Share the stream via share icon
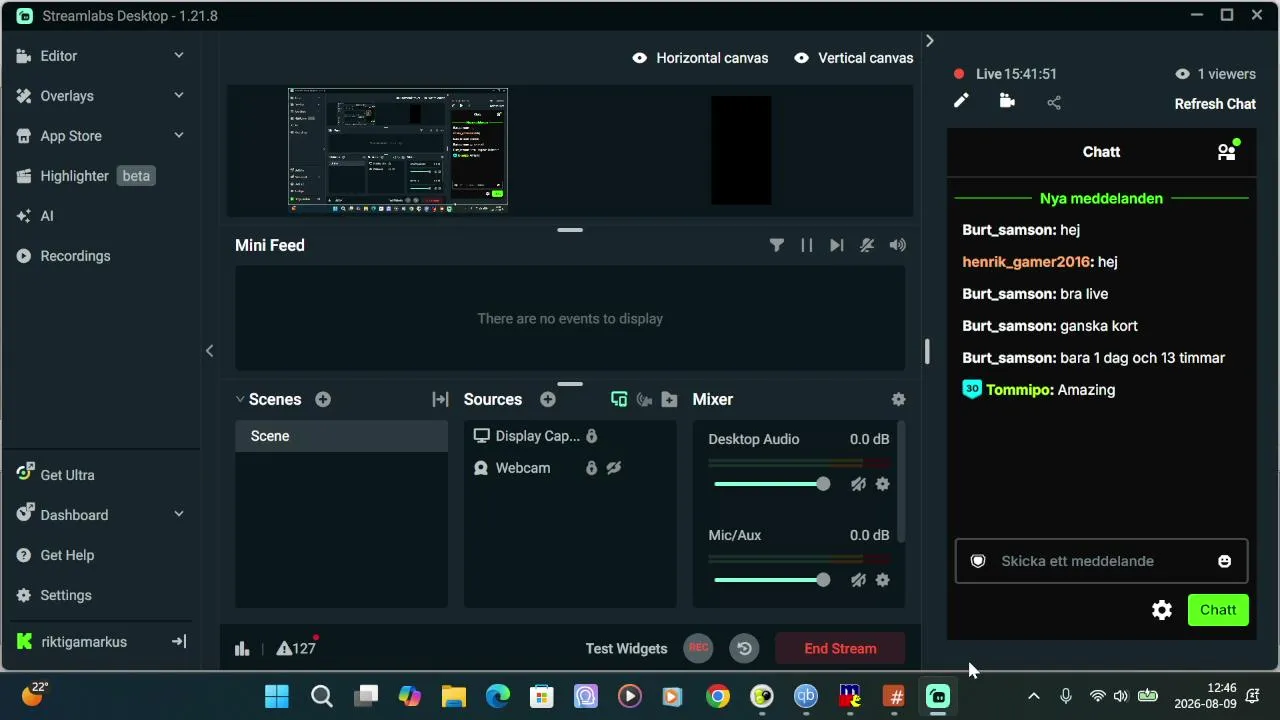The height and width of the screenshot is (720, 1280). tap(1054, 102)
